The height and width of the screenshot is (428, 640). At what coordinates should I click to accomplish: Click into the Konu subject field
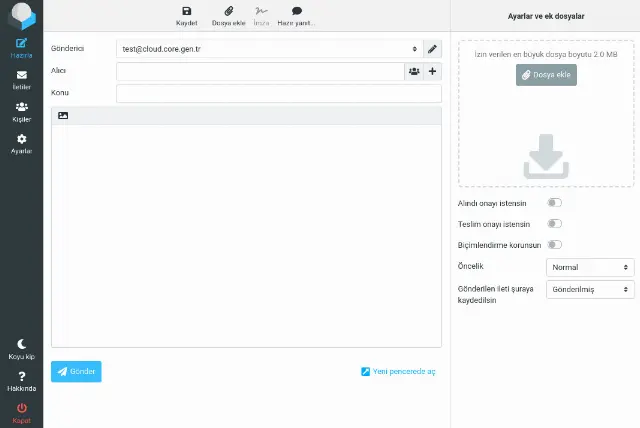(279, 93)
